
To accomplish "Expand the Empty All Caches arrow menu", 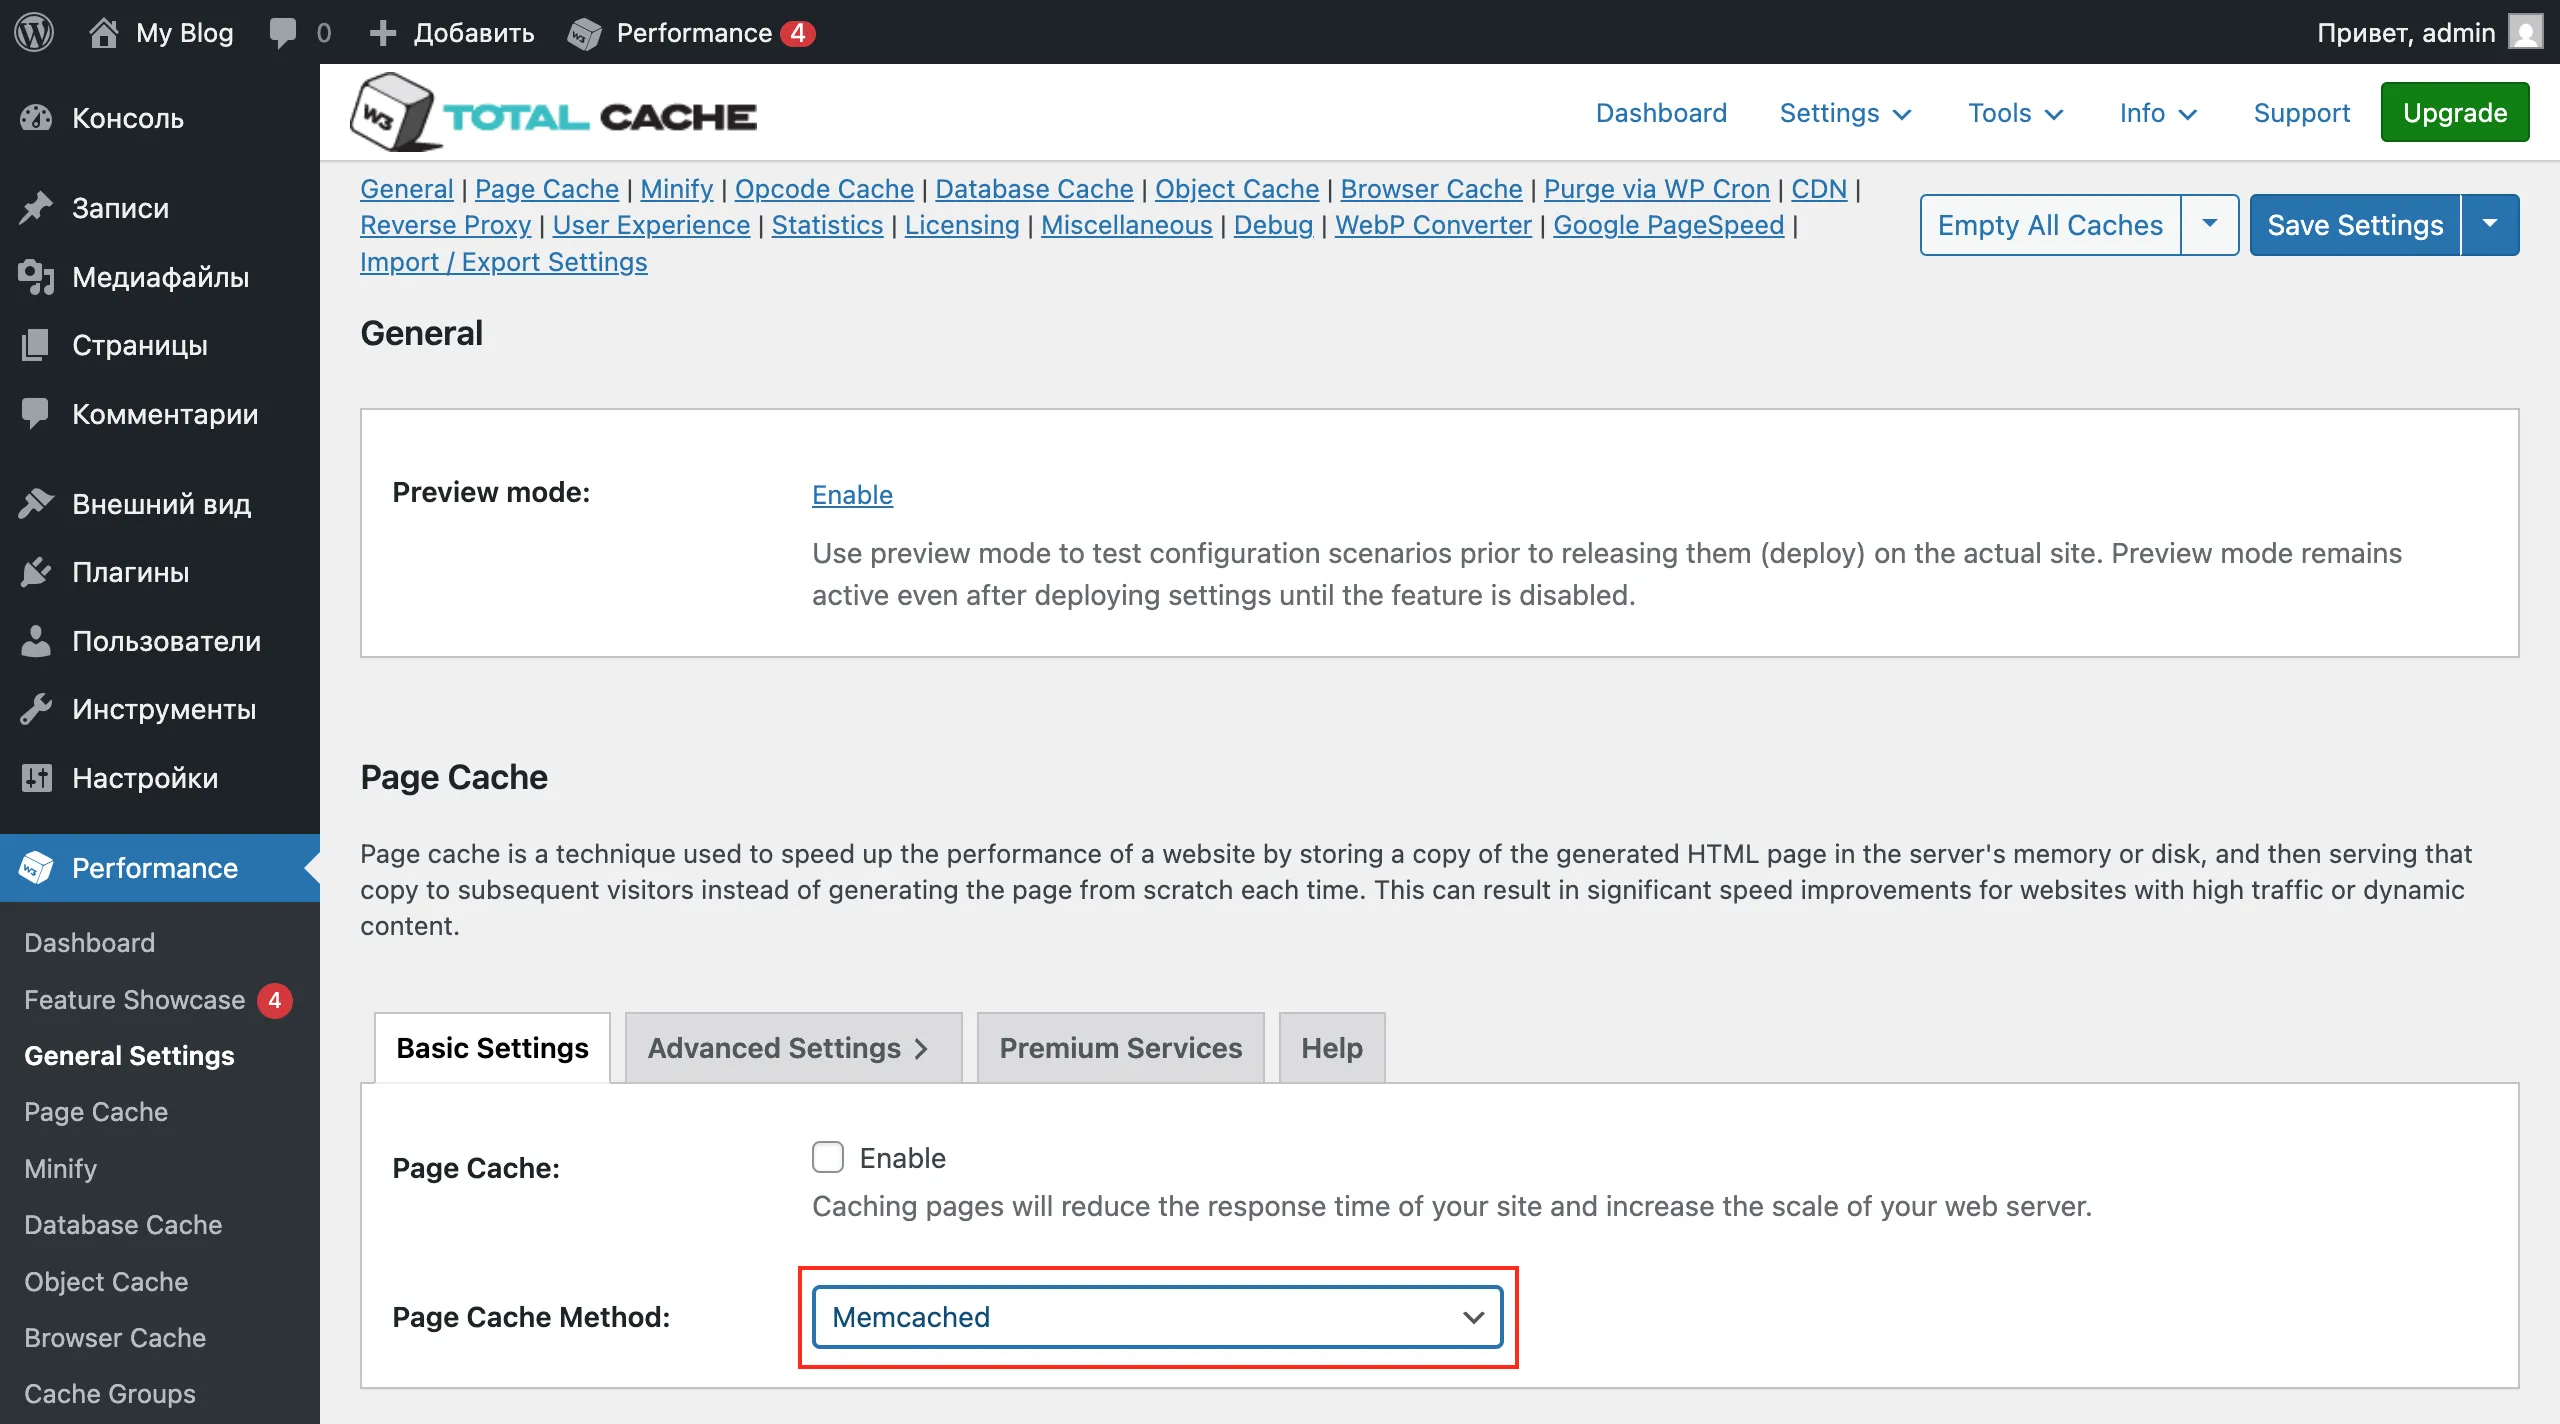I will tap(2209, 225).
